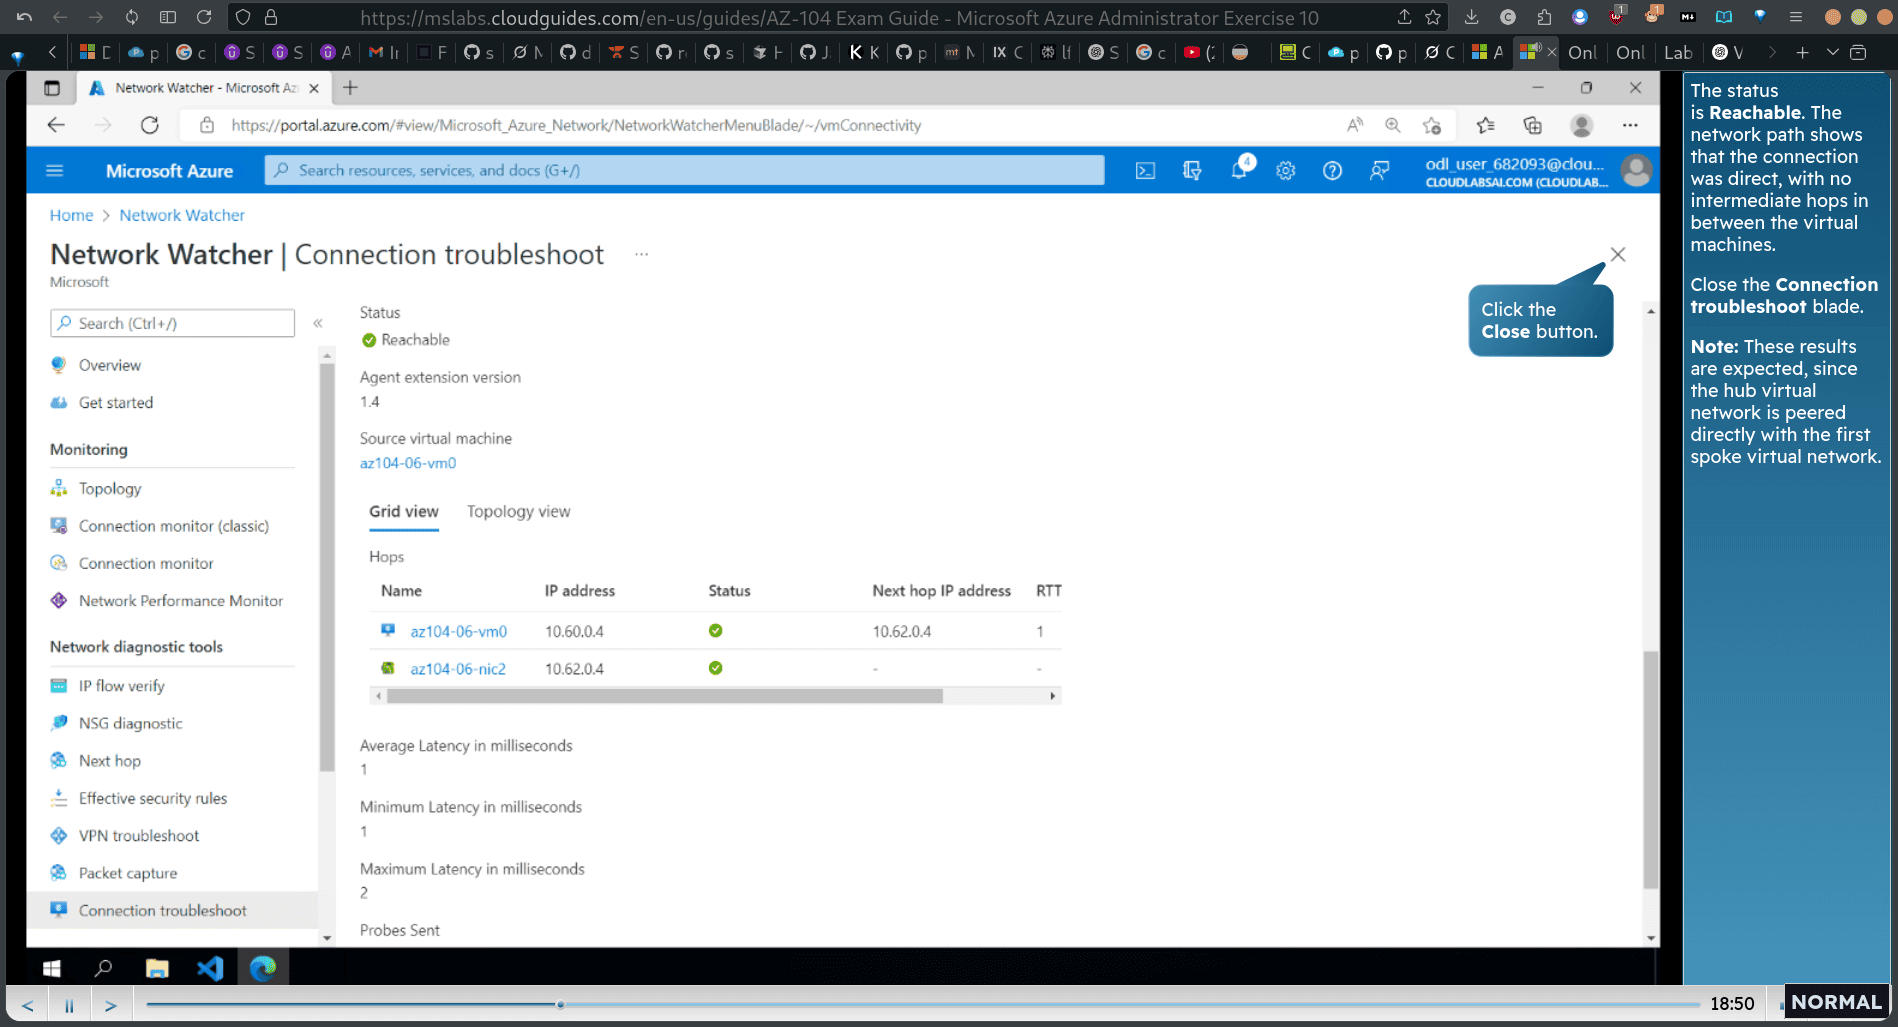Click right arrow of hops table scrollbar
The image size is (1898, 1027).
tap(1052, 696)
